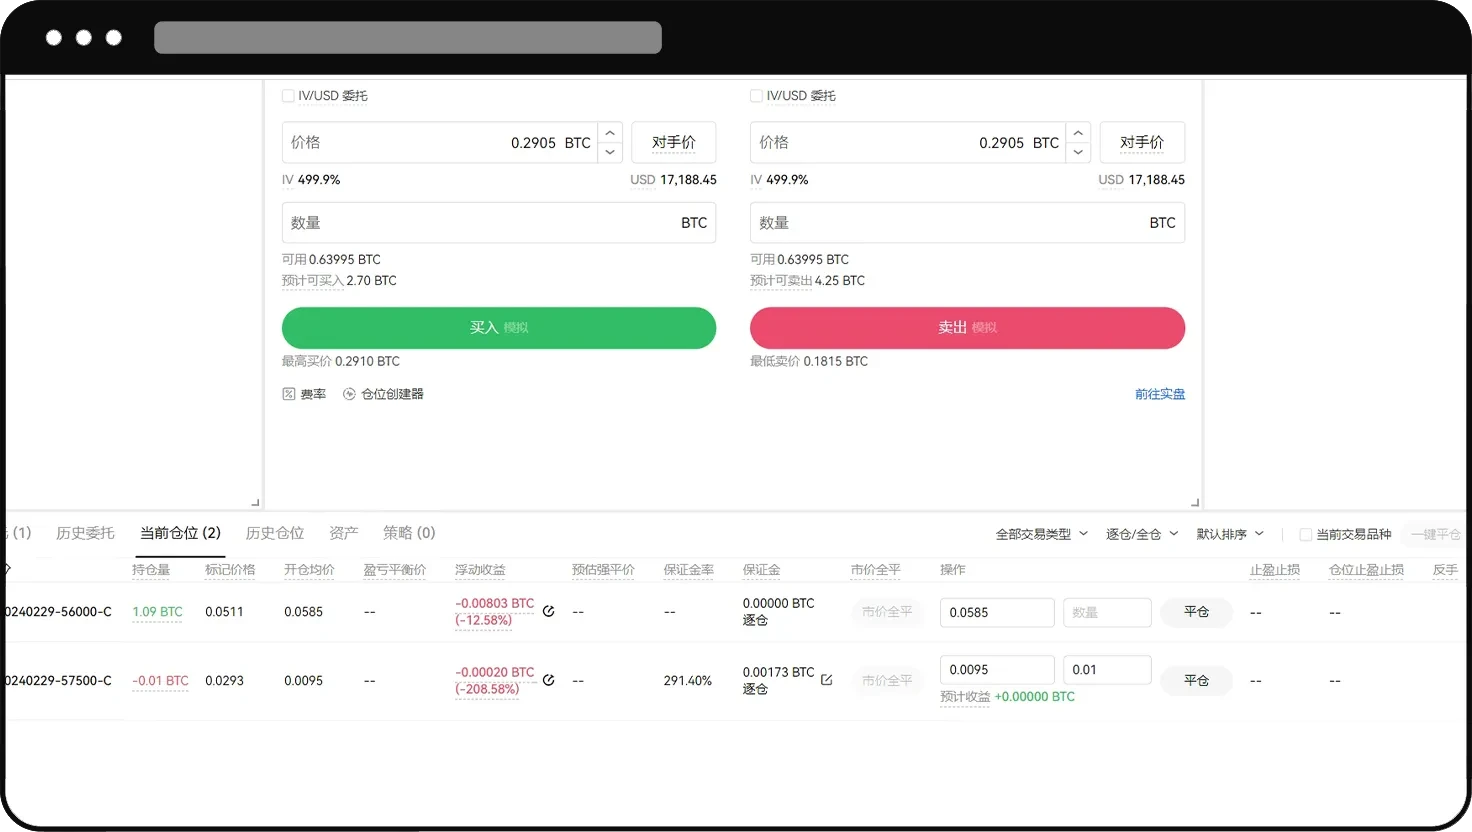The image size is (1472, 832).
Task: Open 全部交易类型 dropdown
Action: click(1041, 534)
